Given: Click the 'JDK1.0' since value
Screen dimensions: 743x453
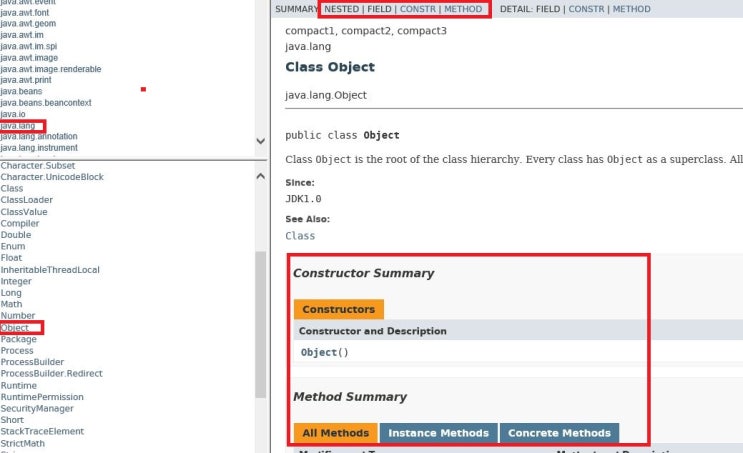Looking at the screenshot, I should [x=303, y=199].
